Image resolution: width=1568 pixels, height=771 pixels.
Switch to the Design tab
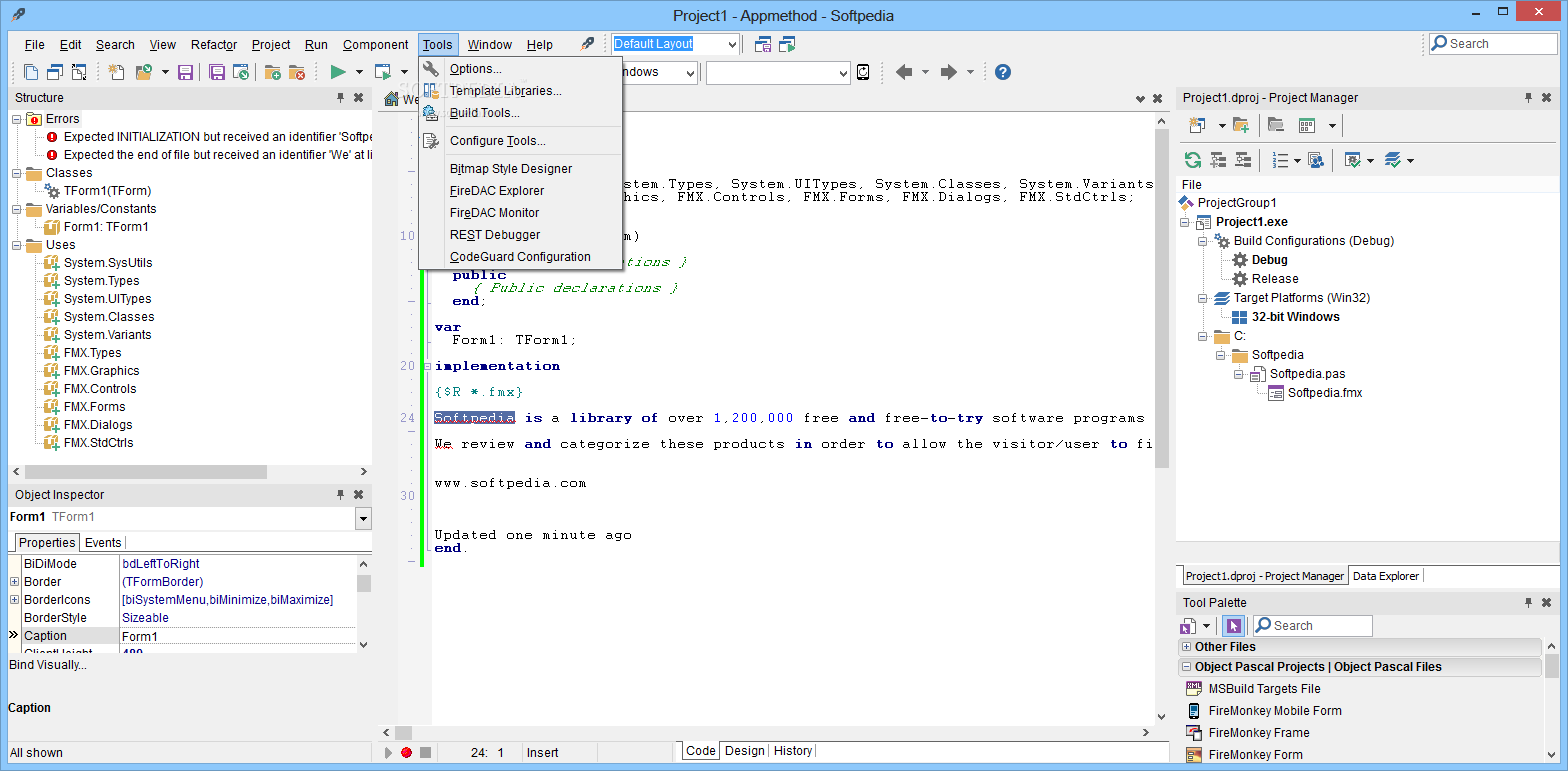pos(744,751)
